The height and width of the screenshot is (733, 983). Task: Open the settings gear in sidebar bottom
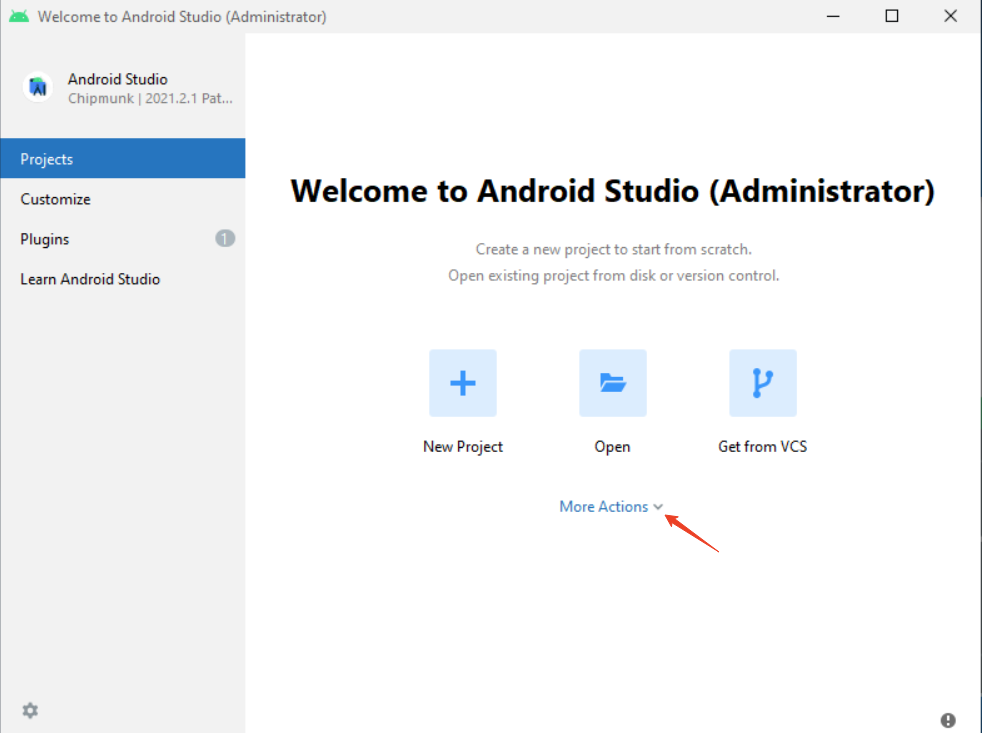(x=30, y=710)
